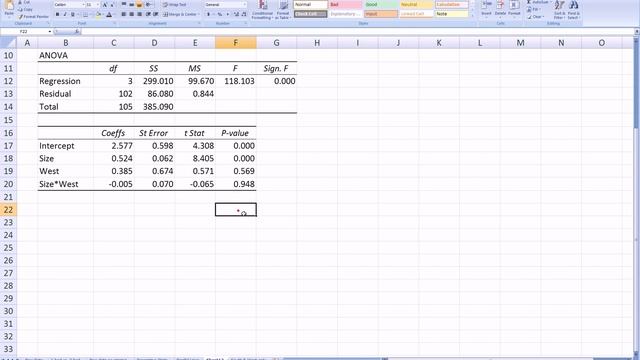The image size is (640, 360).
Task: Select the ANOVA cell
Action: tap(65, 56)
